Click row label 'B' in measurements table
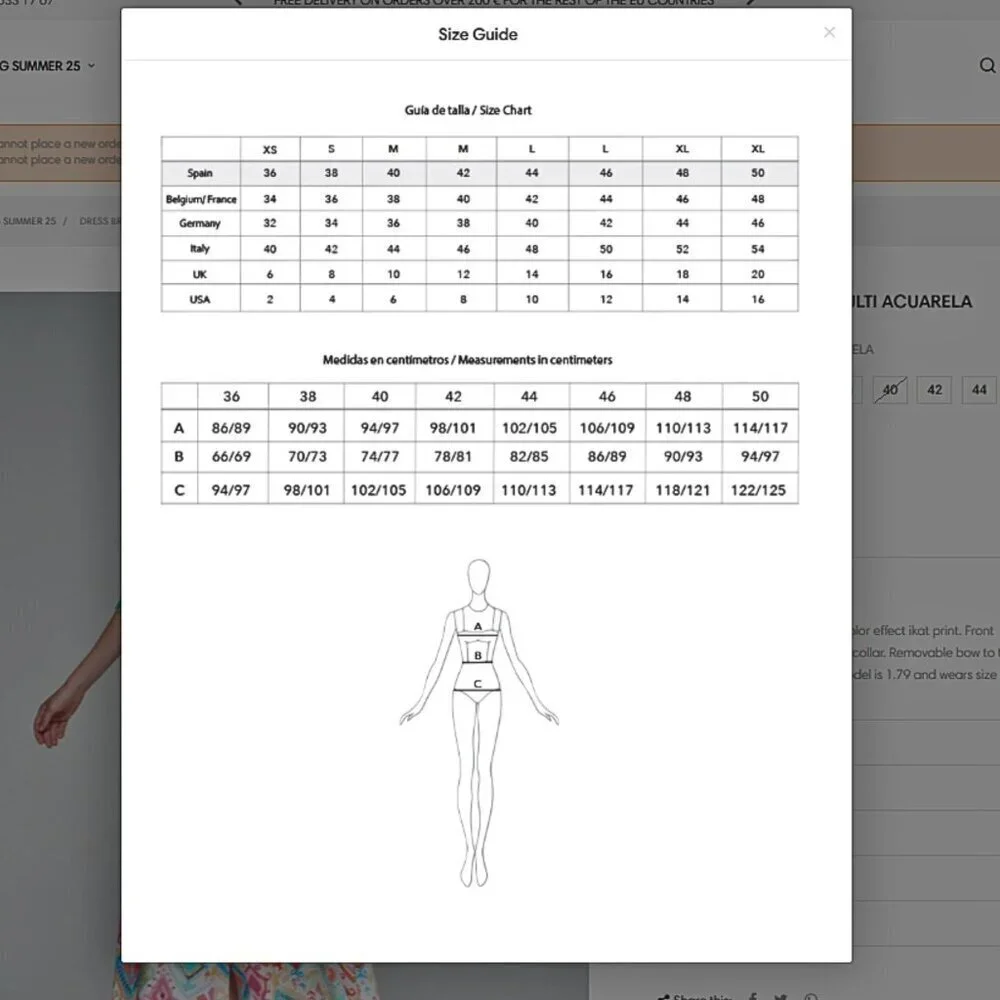 pos(179,457)
